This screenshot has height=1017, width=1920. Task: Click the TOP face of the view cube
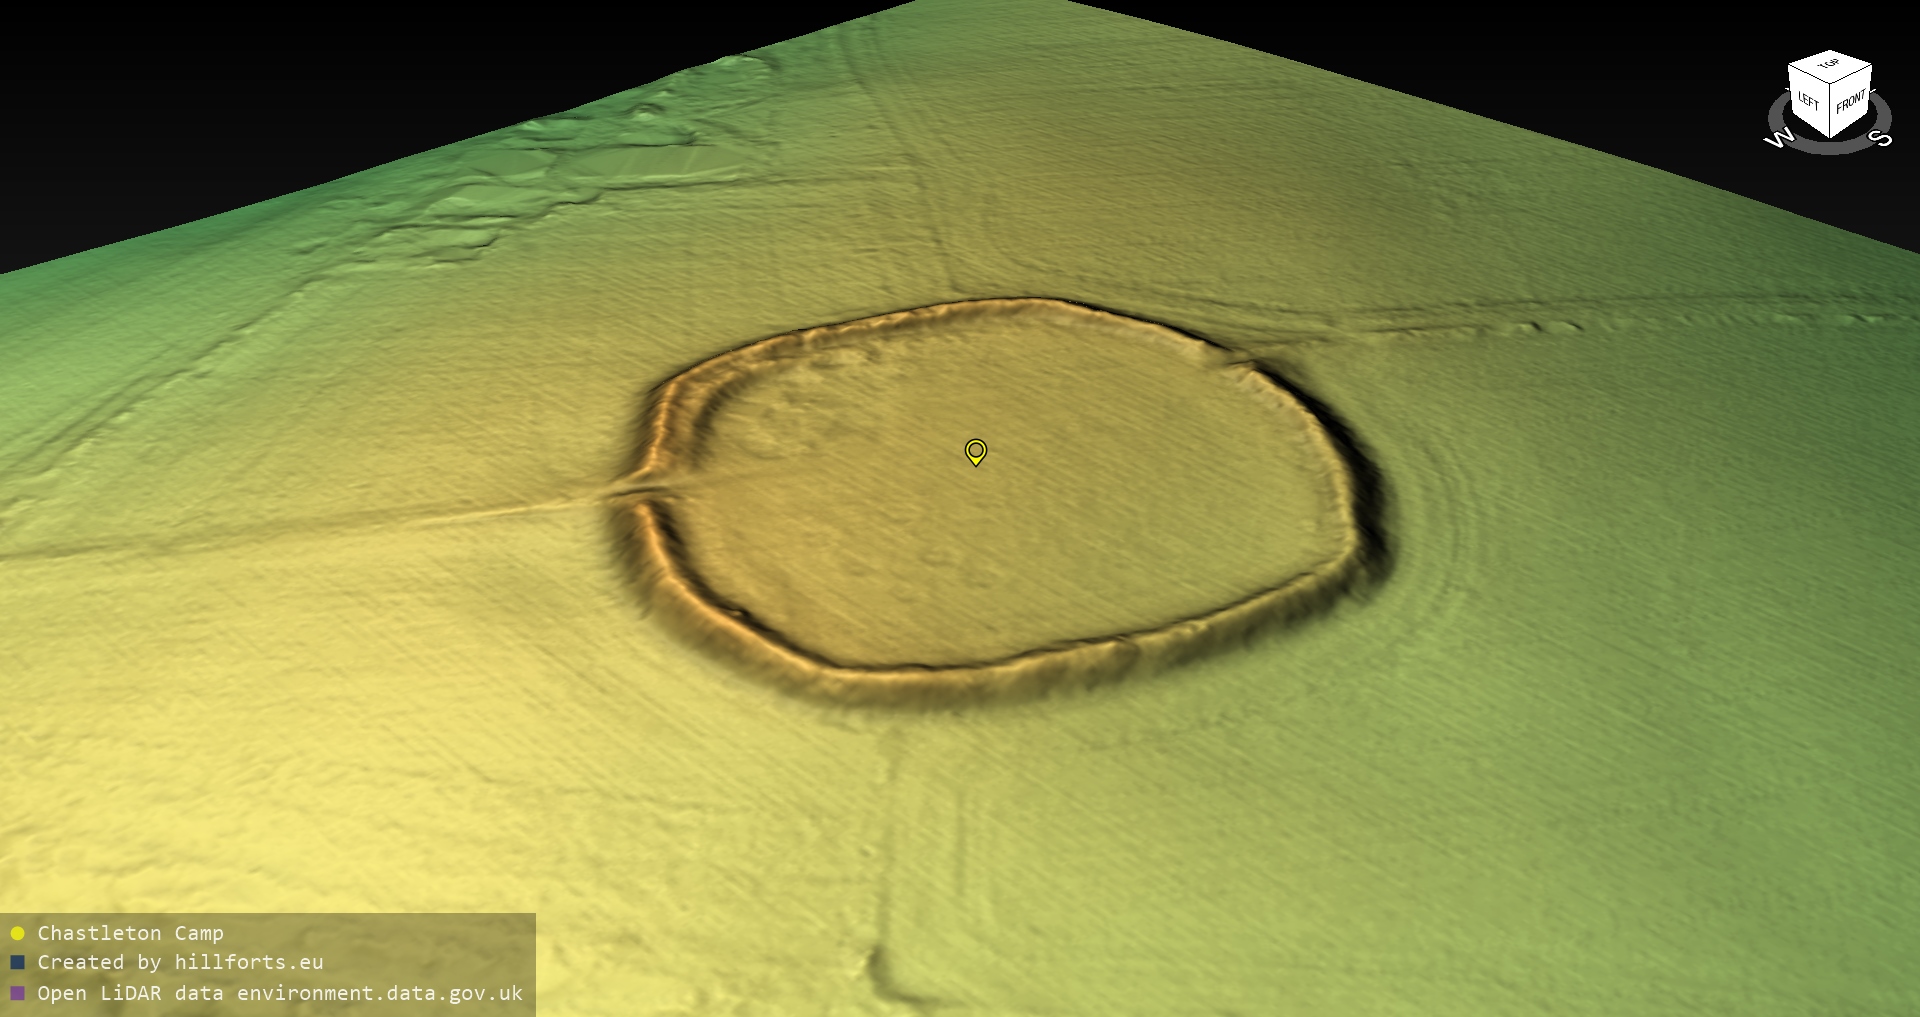coord(1830,66)
